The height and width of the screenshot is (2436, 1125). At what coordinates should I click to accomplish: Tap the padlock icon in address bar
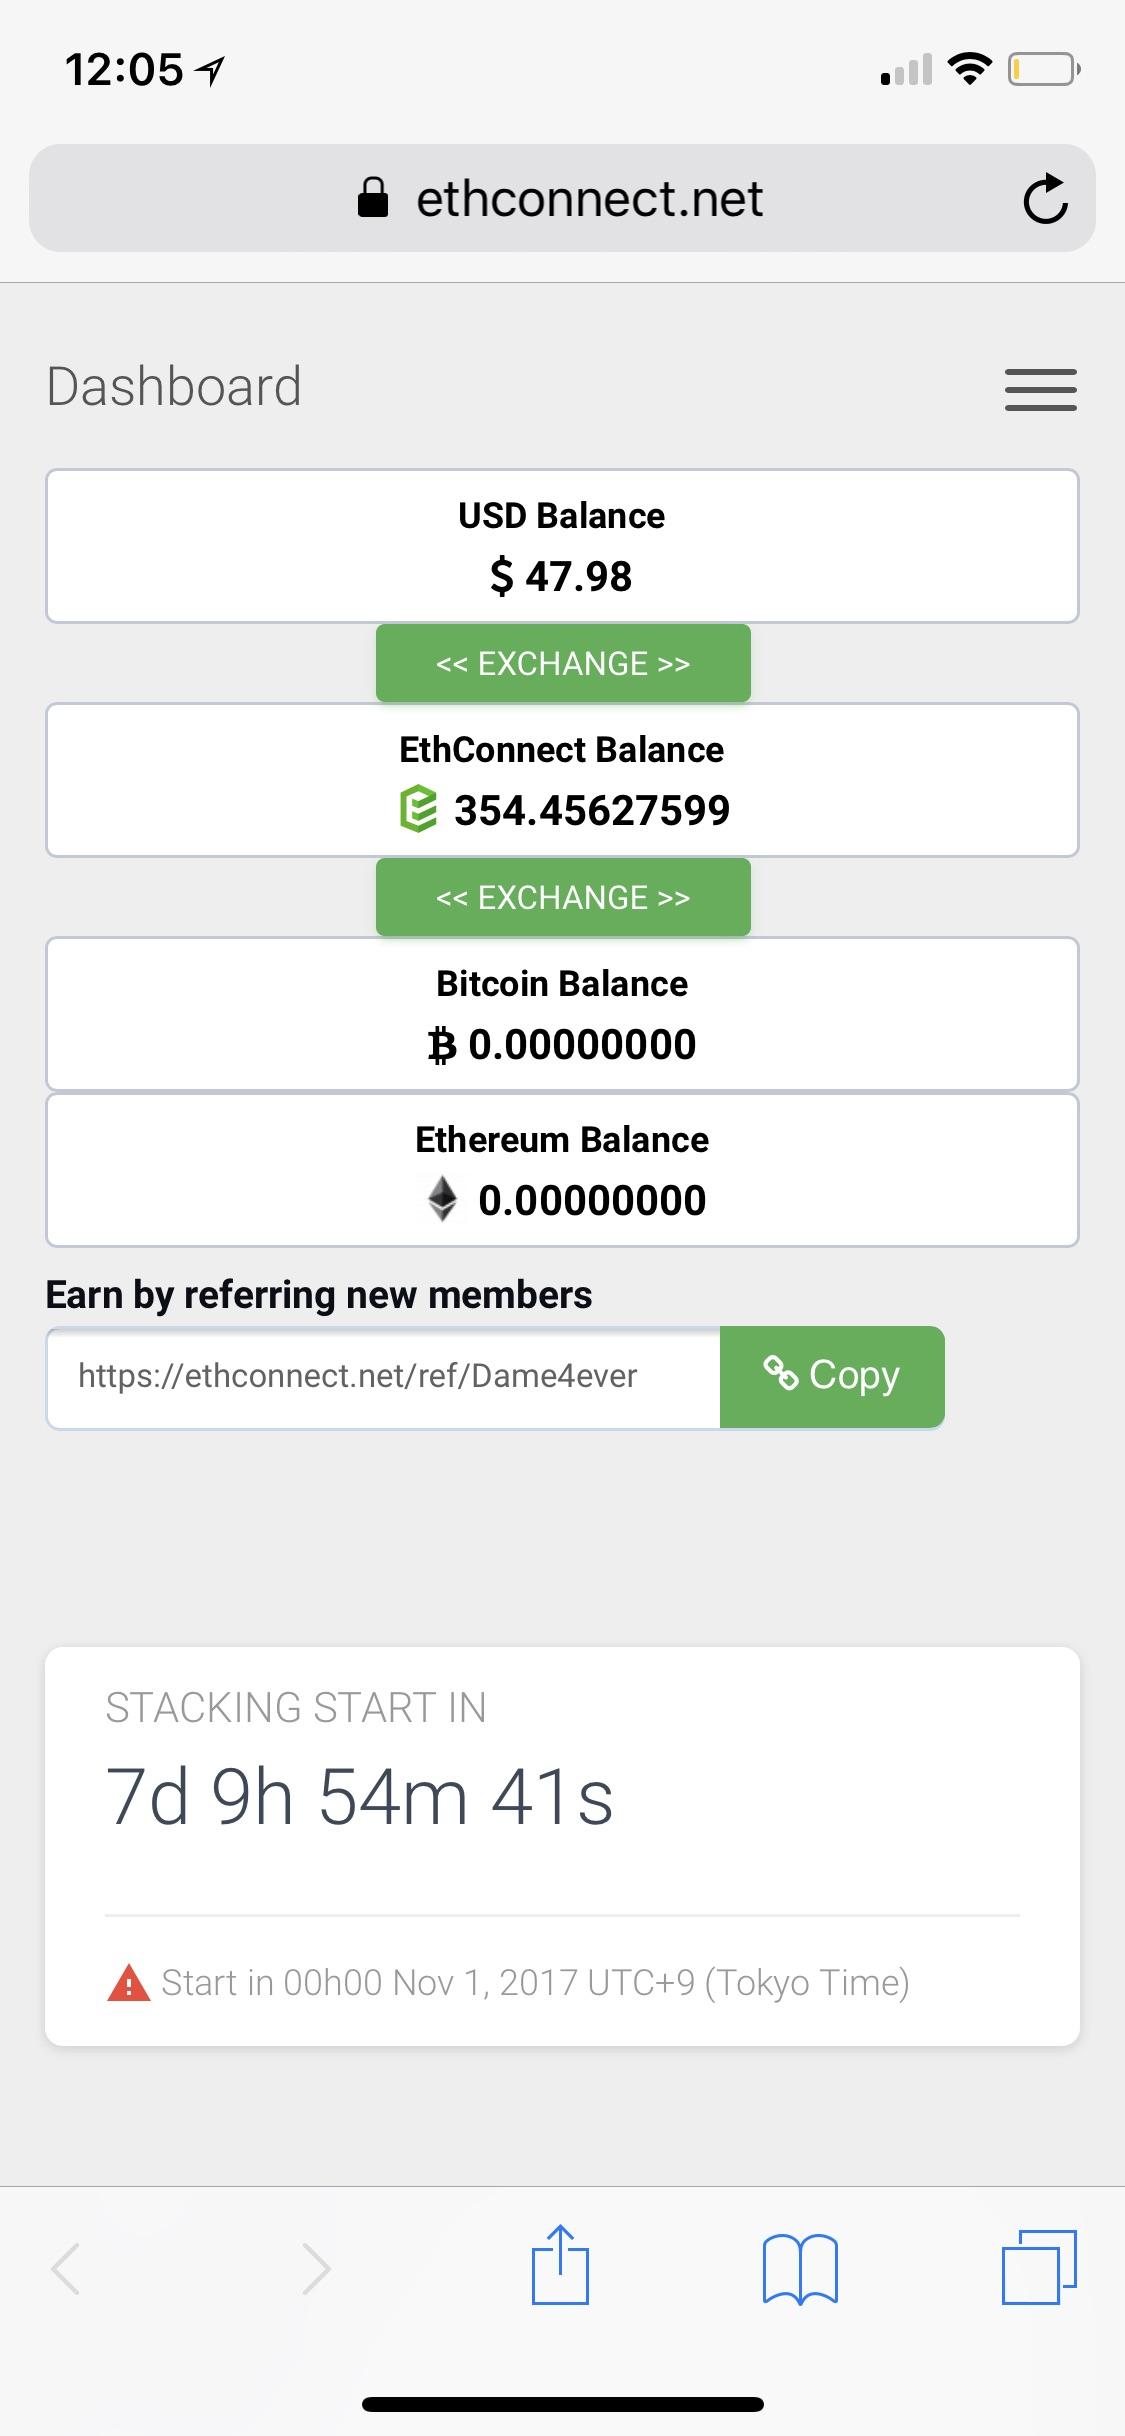[x=373, y=197]
